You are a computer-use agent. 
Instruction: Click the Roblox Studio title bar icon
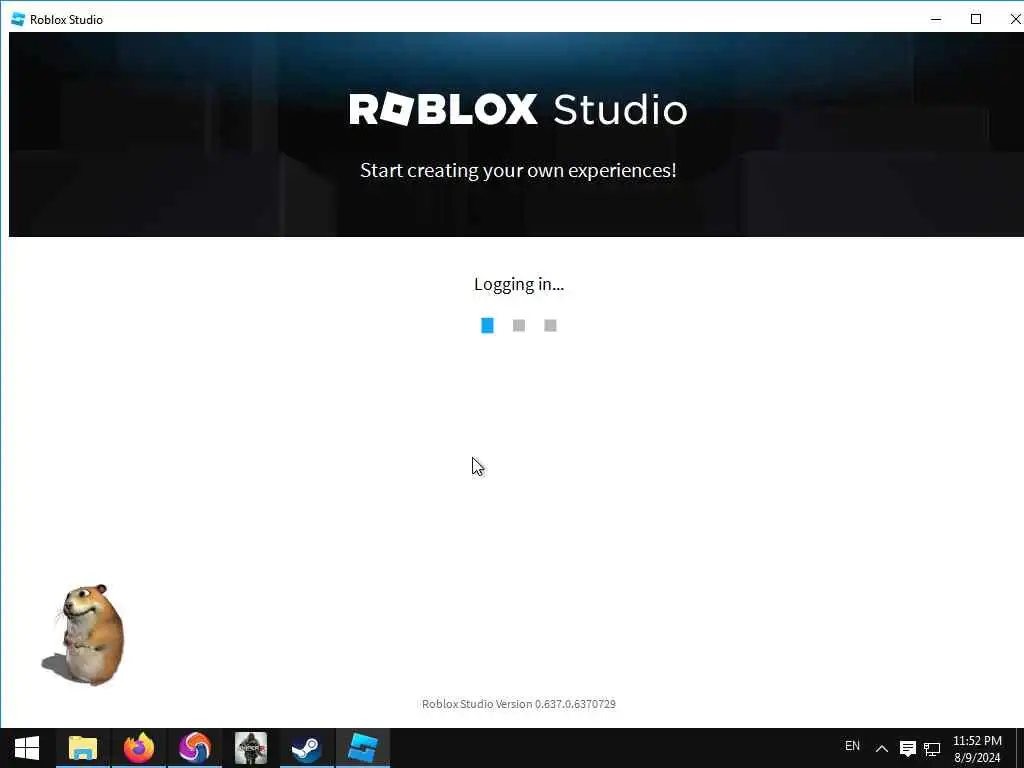[x=18, y=20]
